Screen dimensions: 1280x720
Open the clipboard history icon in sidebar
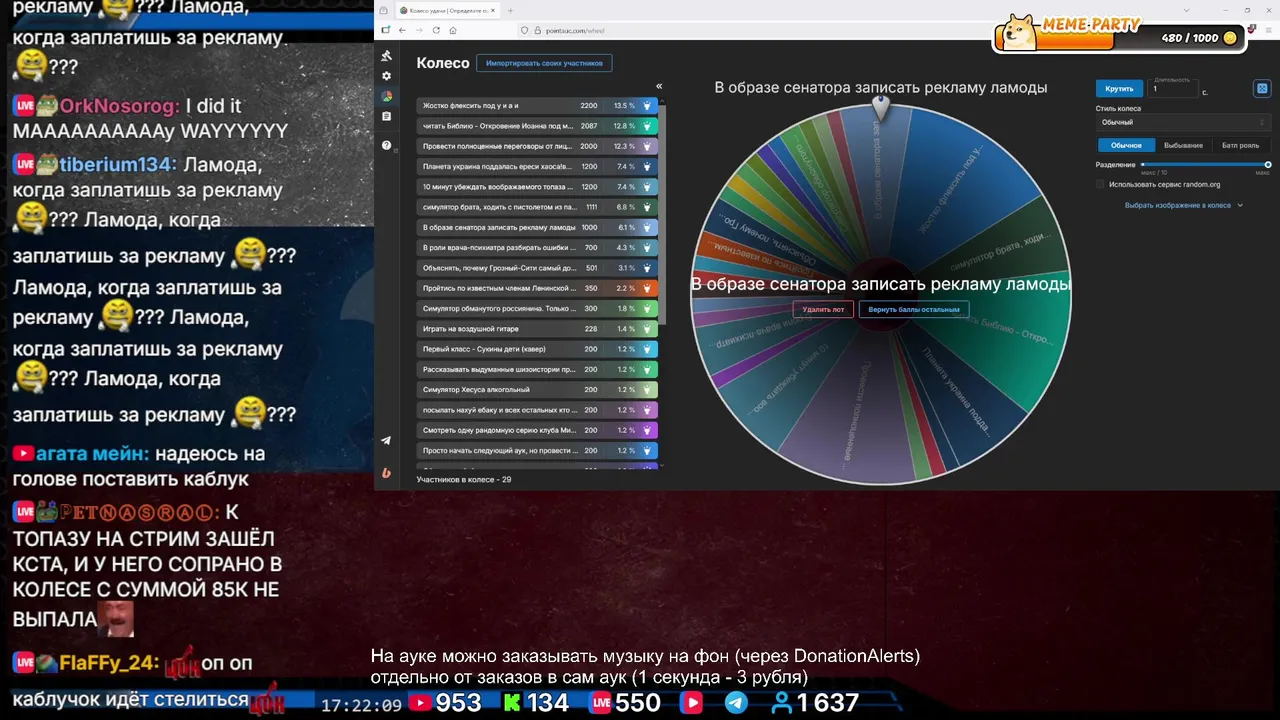coord(387,117)
